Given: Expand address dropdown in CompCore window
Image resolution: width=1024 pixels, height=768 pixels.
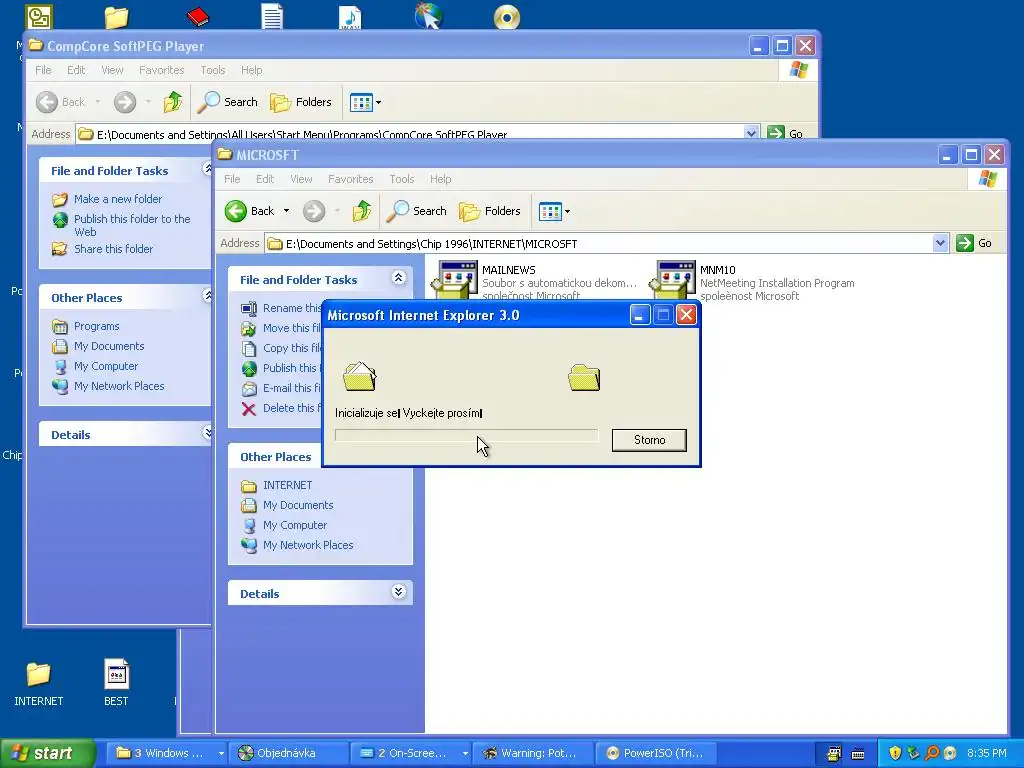Looking at the screenshot, I should click(x=751, y=133).
